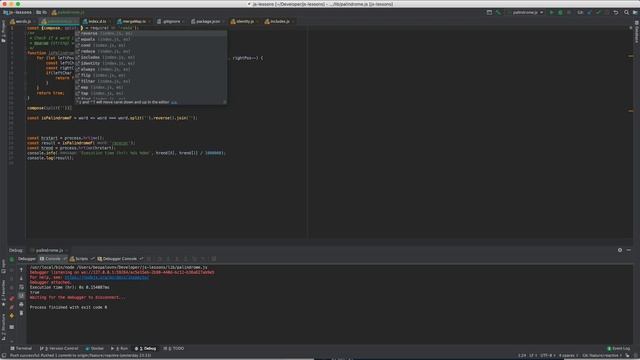Open the TODO tool window
640x360 pixels.
pos(174,349)
